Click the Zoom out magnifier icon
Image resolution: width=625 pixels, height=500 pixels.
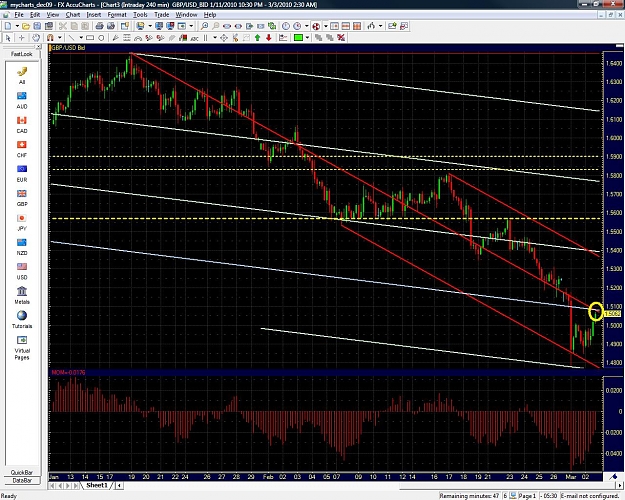(216, 26)
